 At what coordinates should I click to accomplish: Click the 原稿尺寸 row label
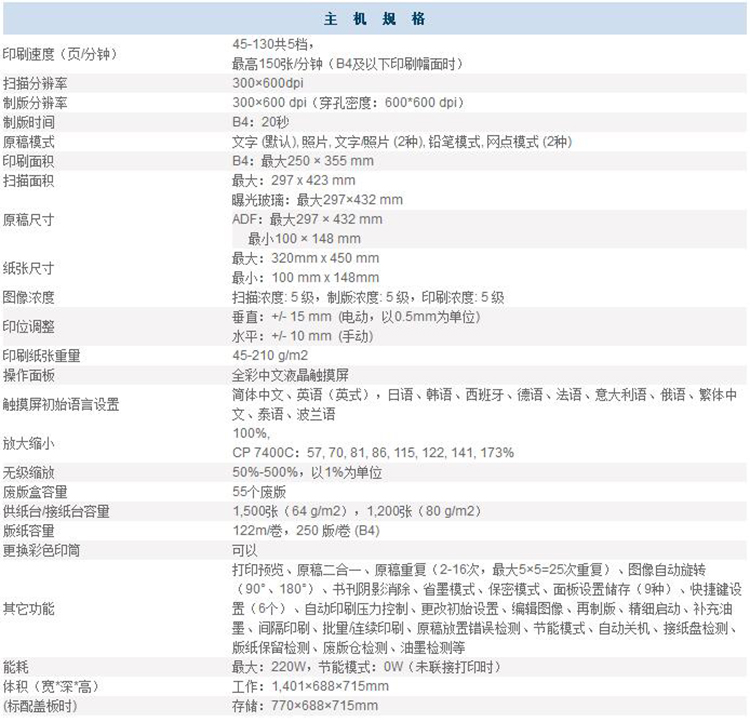point(28,219)
